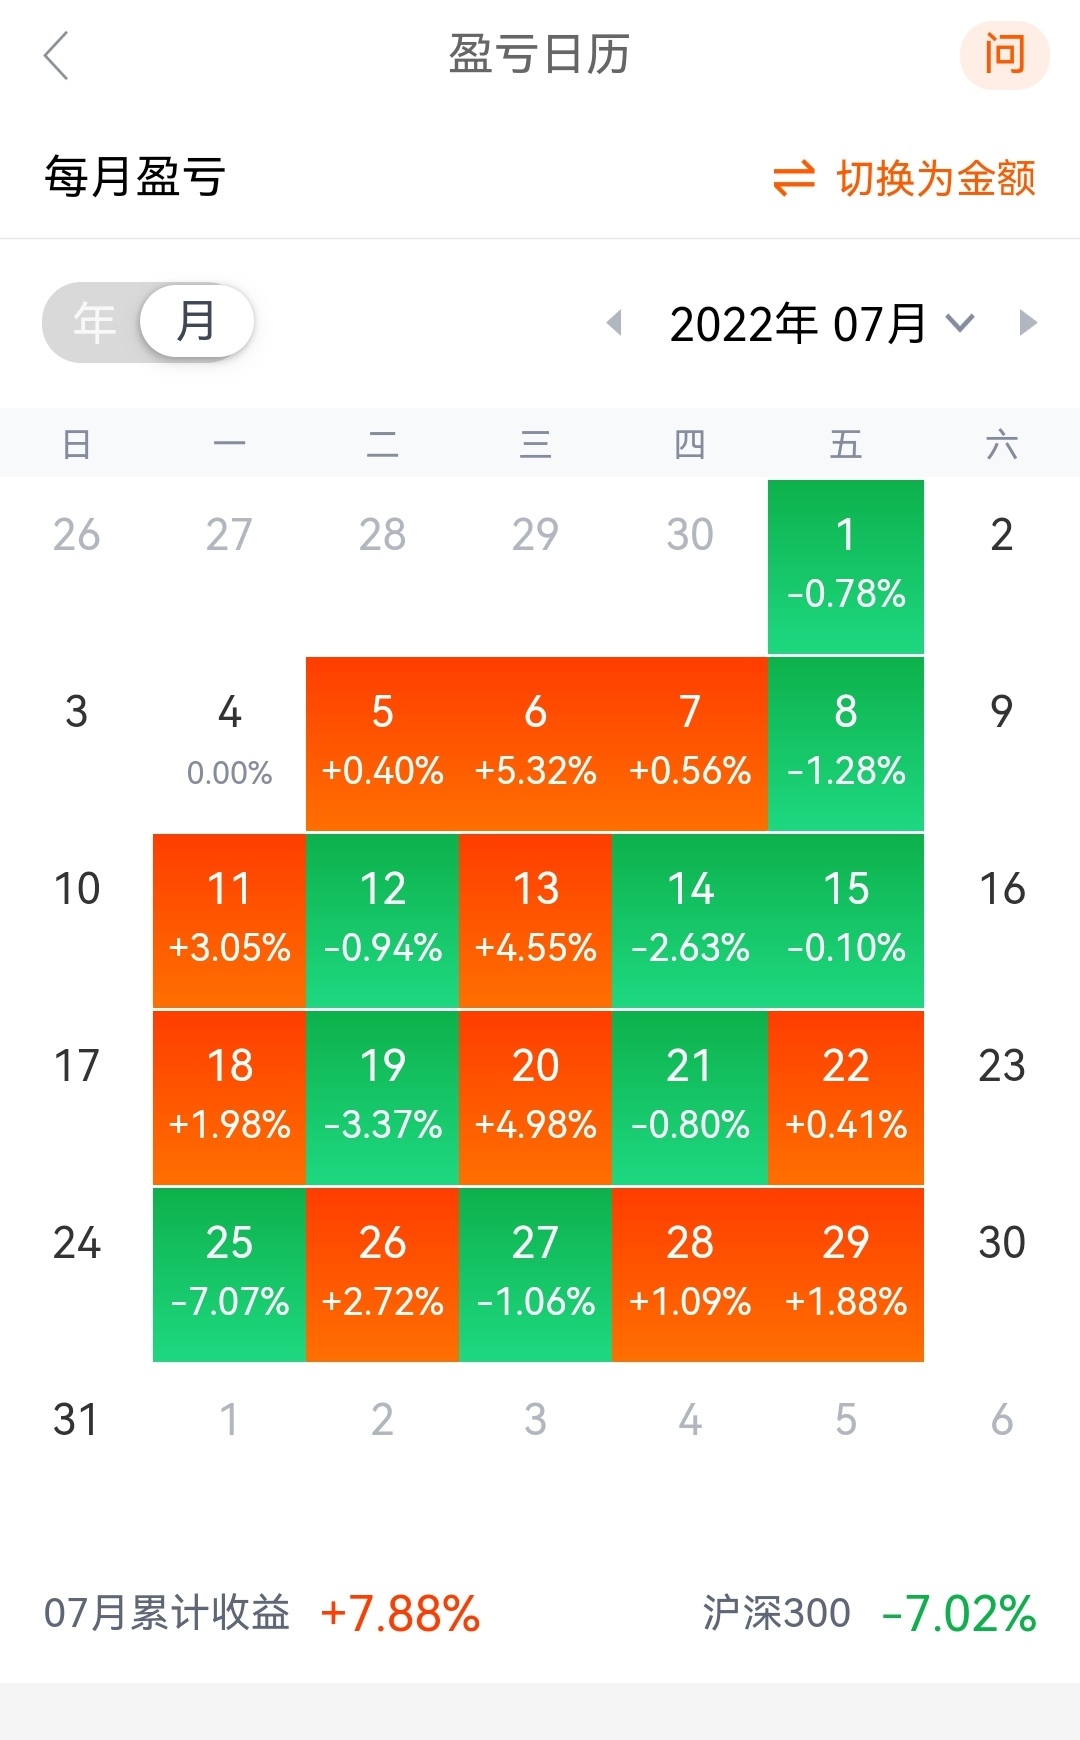Screen dimensions: 1080x1740
Task: View the 07月累计收益 +7.88% summary
Action: point(262,1613)
